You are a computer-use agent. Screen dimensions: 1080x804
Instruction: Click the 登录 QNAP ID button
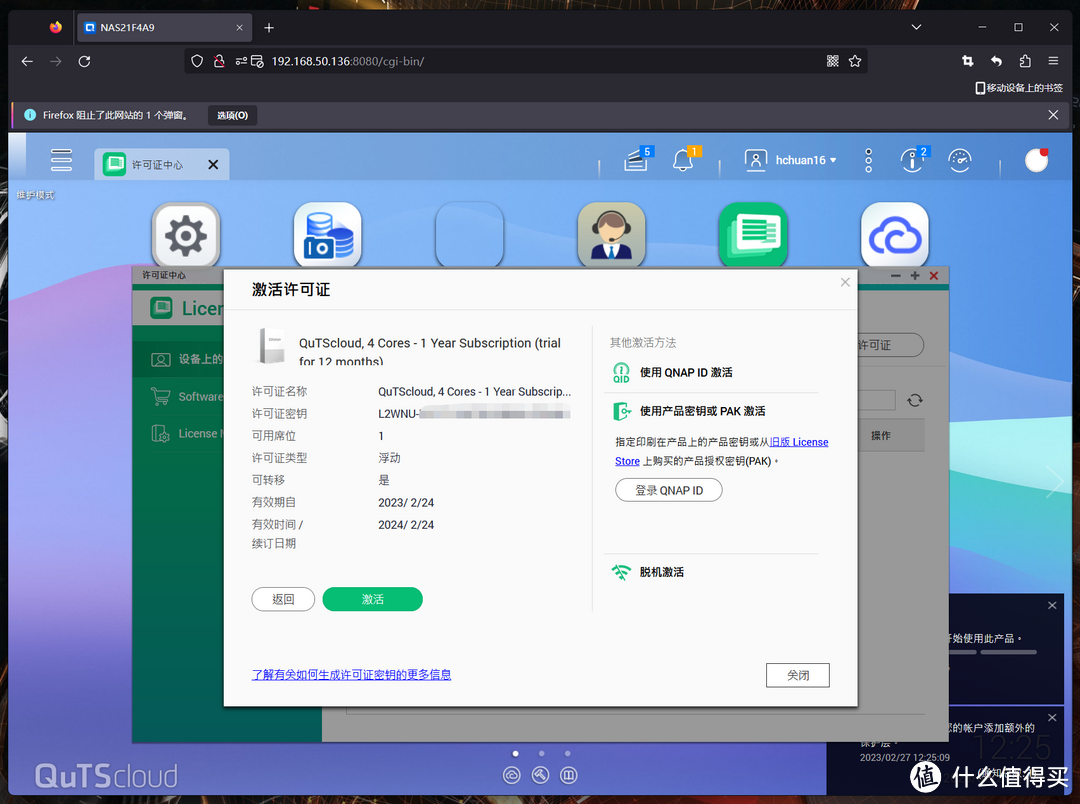(669, 491)
